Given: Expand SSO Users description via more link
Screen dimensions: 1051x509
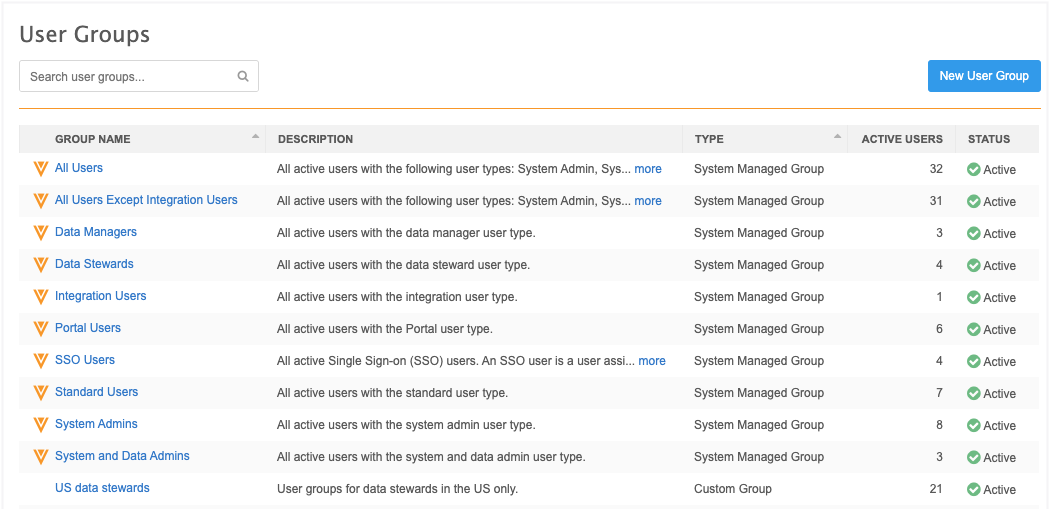Looking at the screenshot, I should tap(651, 361).
